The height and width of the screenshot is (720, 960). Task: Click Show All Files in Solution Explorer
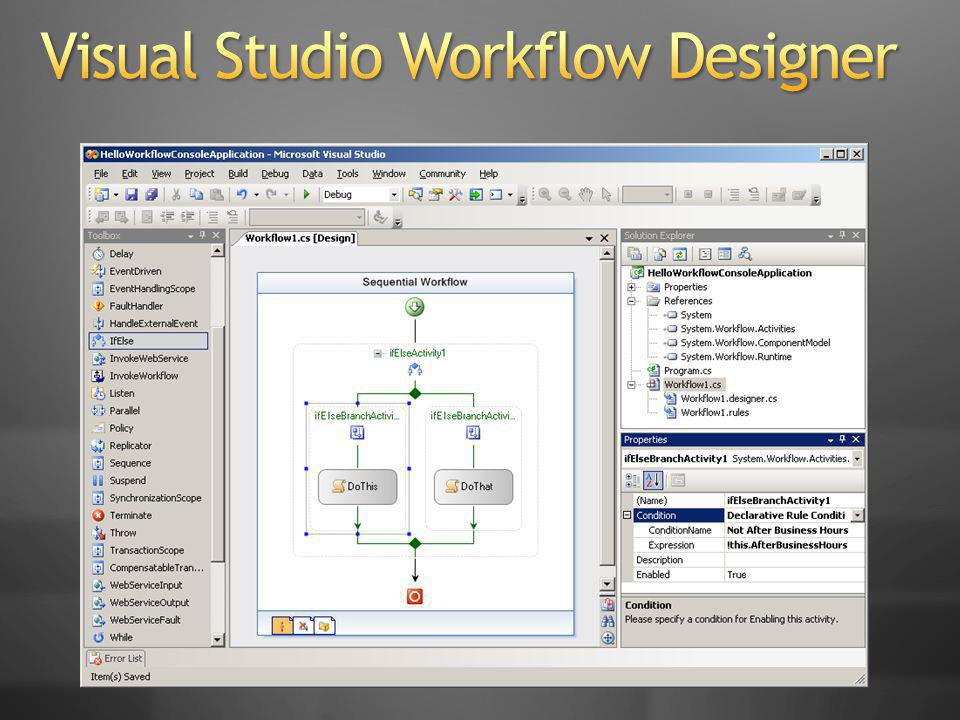tap(659, 253)
